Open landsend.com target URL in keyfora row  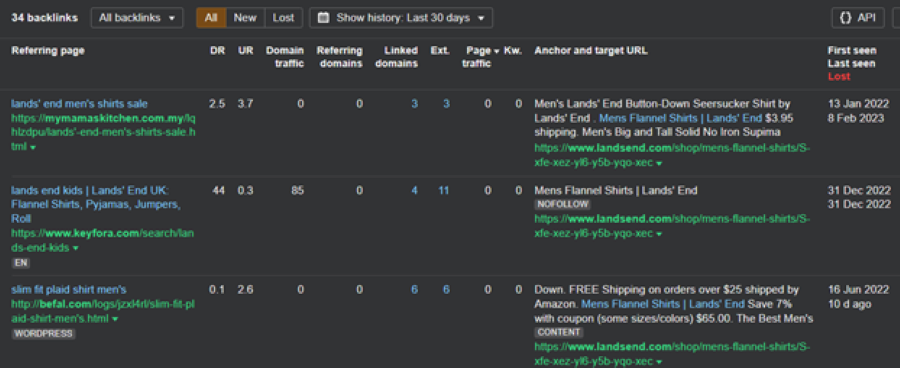[673, 226]
